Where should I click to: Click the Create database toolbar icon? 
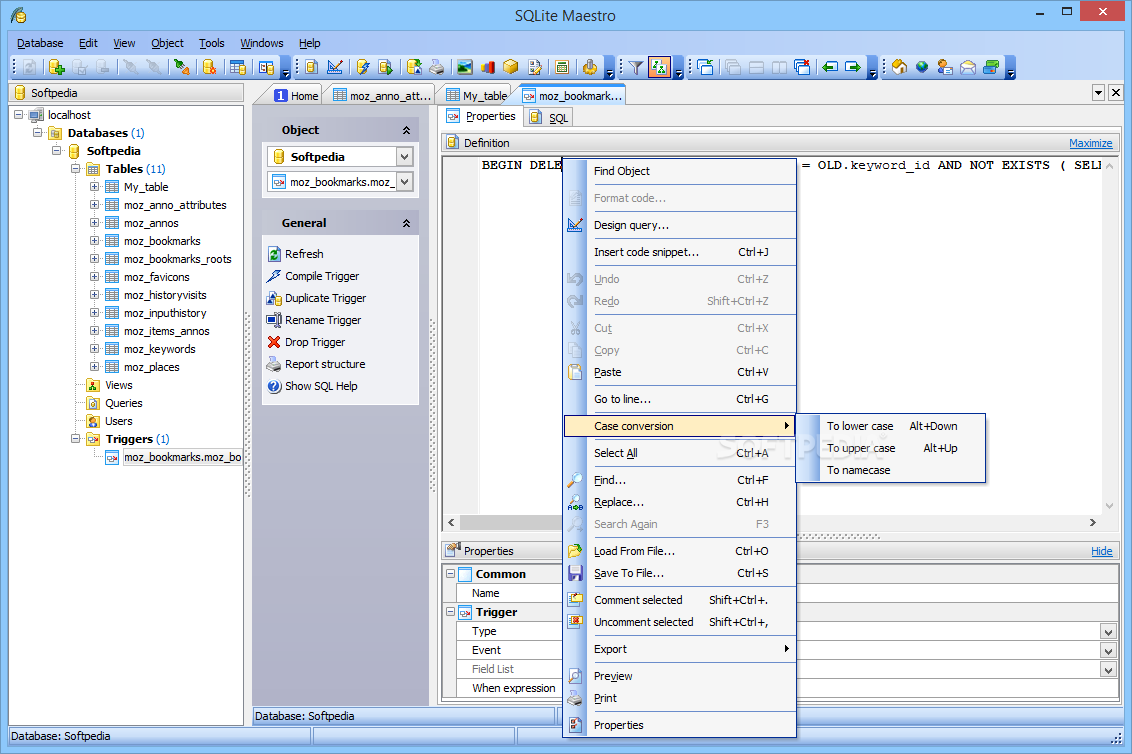point(56,67)
